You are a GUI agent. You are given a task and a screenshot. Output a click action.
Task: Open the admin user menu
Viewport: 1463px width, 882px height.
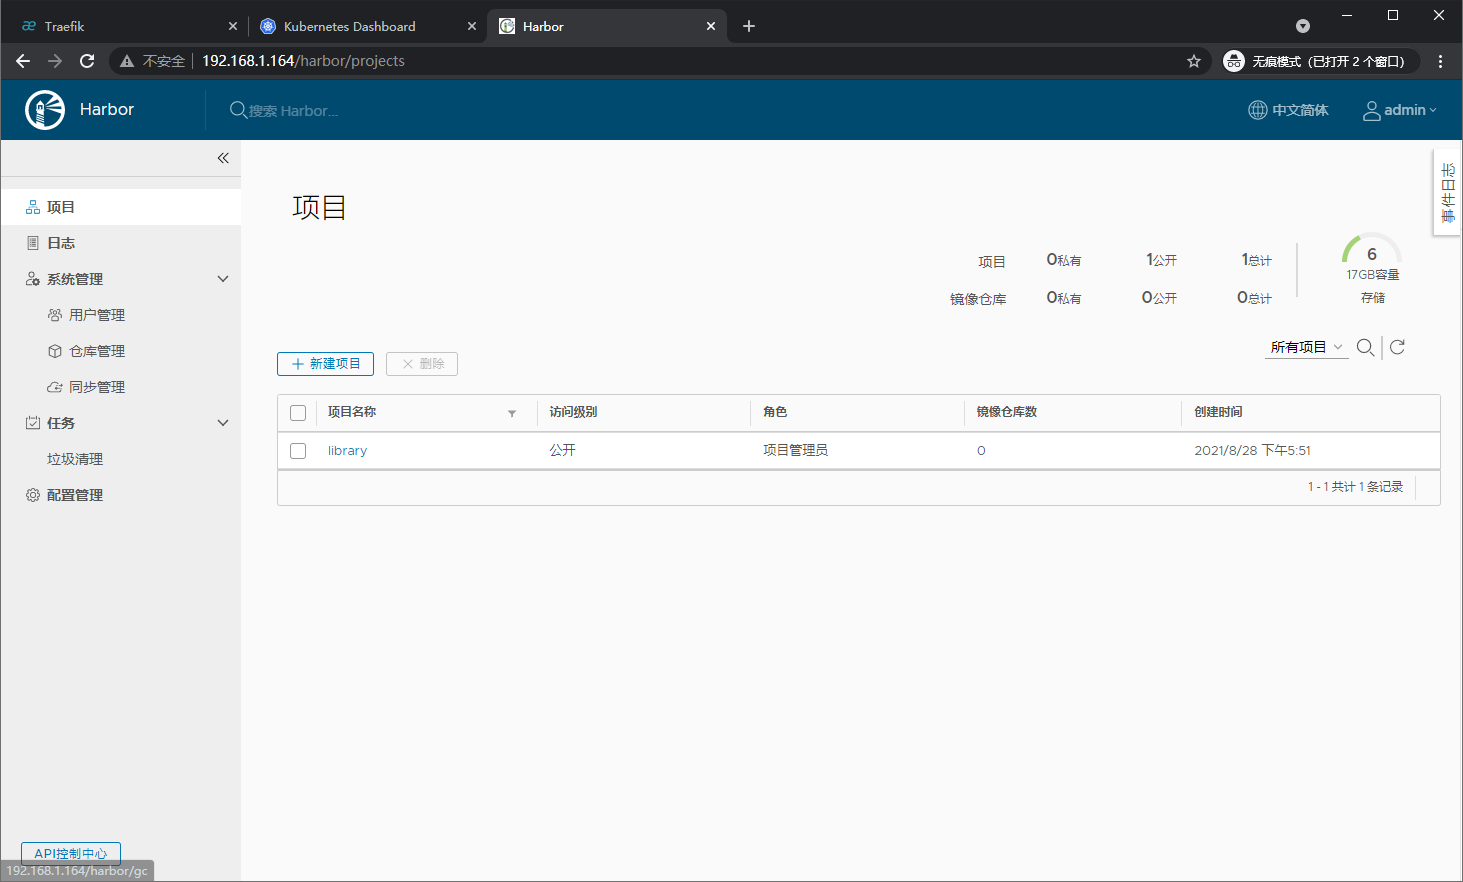(x=1400, y=110)
